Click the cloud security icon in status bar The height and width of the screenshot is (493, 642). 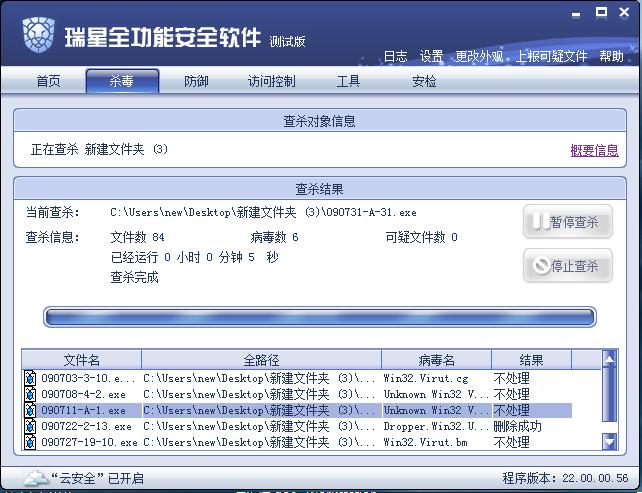pos(36,478)
